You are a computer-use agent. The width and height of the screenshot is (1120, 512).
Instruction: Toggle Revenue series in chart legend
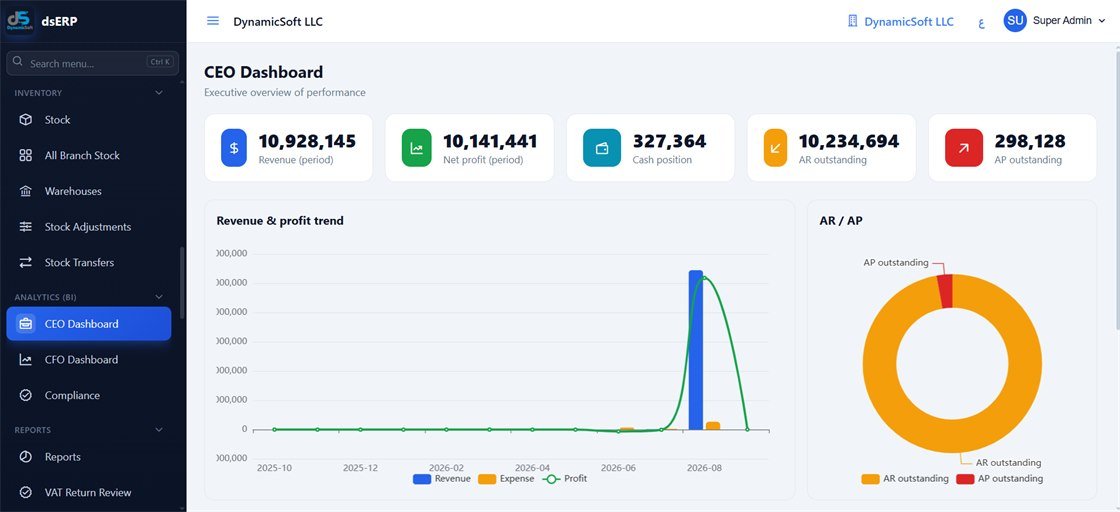coord(441,479)
